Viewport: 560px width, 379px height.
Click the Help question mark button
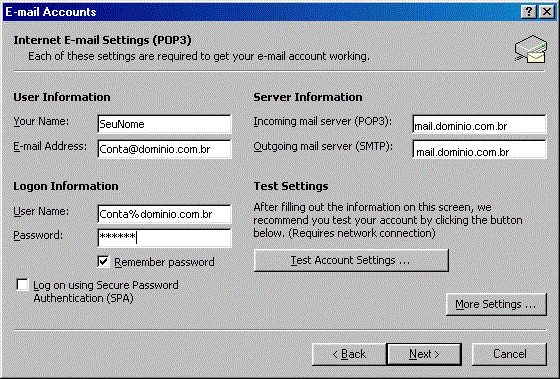coord(529,12)
